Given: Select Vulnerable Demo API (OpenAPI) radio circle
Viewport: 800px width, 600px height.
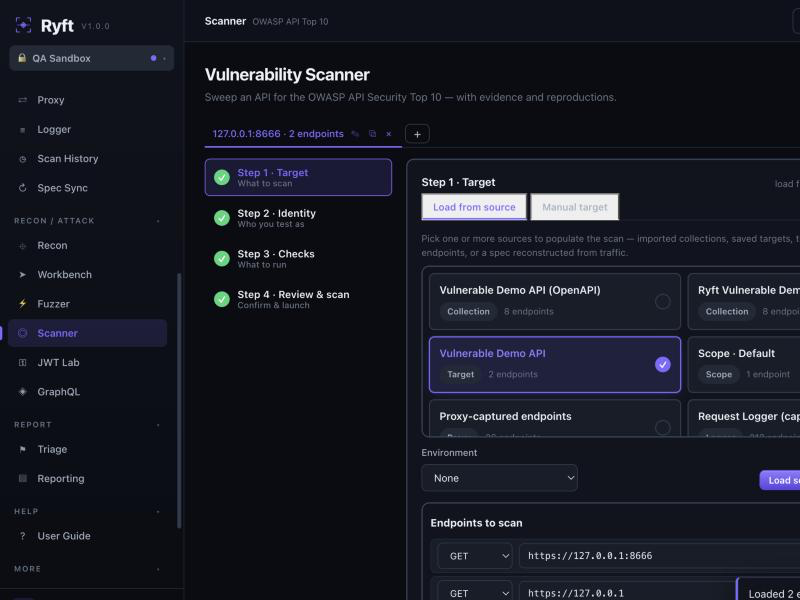Looking at the screenshot, I should click(x=663, y=302).
